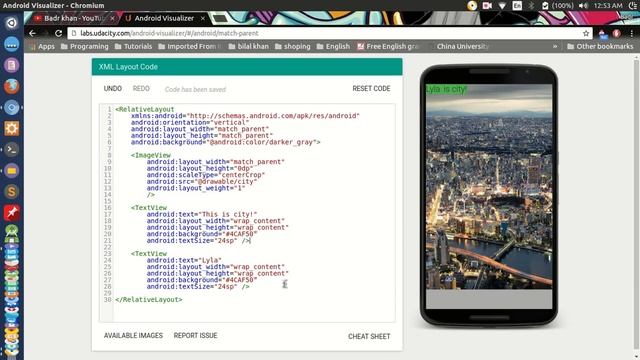This screenshot has height=360, width=640.
Task: Close the Android Visualizer tab
Action: (203, 18)
